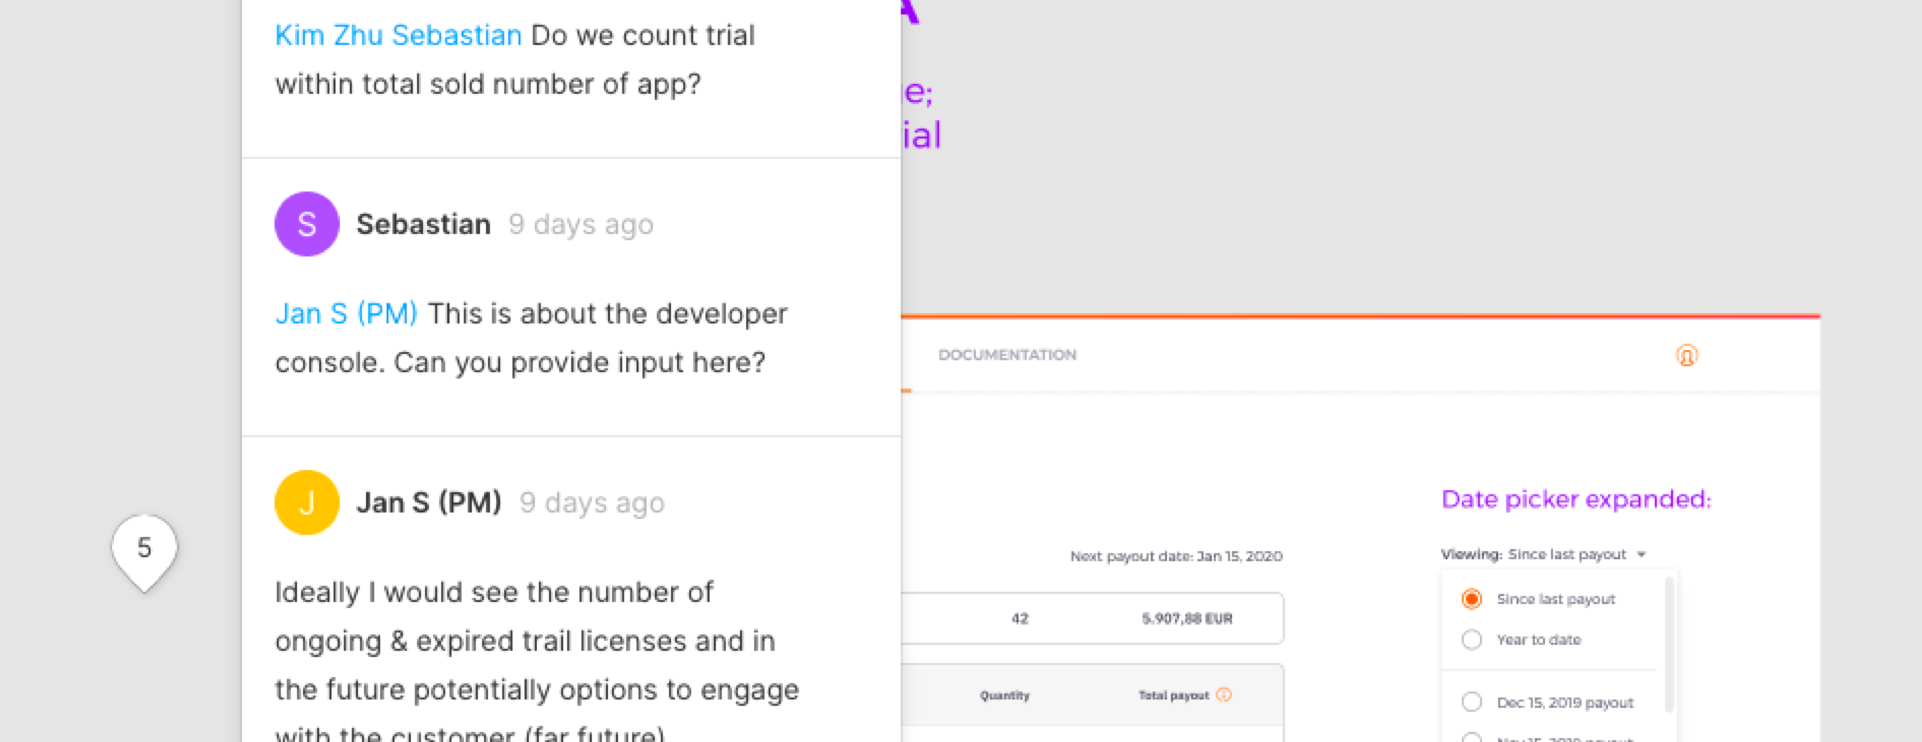Click the info icon beside Total payout
The image size is (1922, 742).
tap(1224, 694)
